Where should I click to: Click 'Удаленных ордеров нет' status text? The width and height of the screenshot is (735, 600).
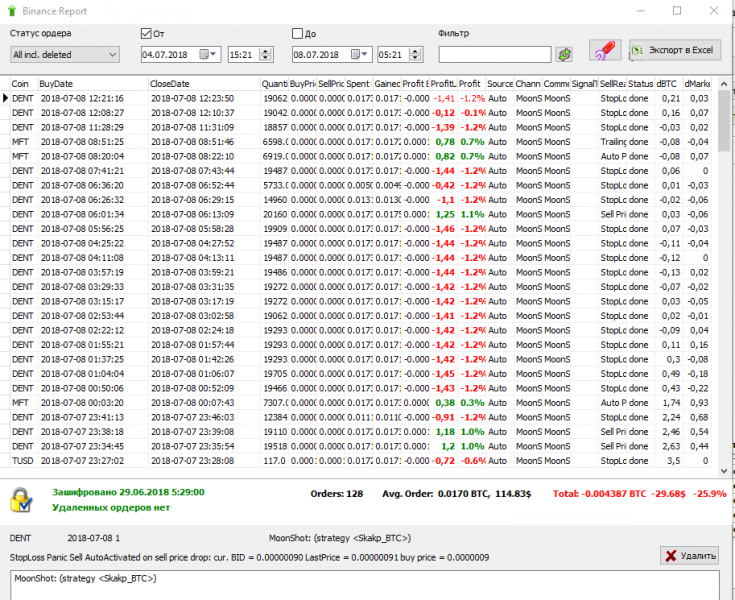(x=111, y=507)
